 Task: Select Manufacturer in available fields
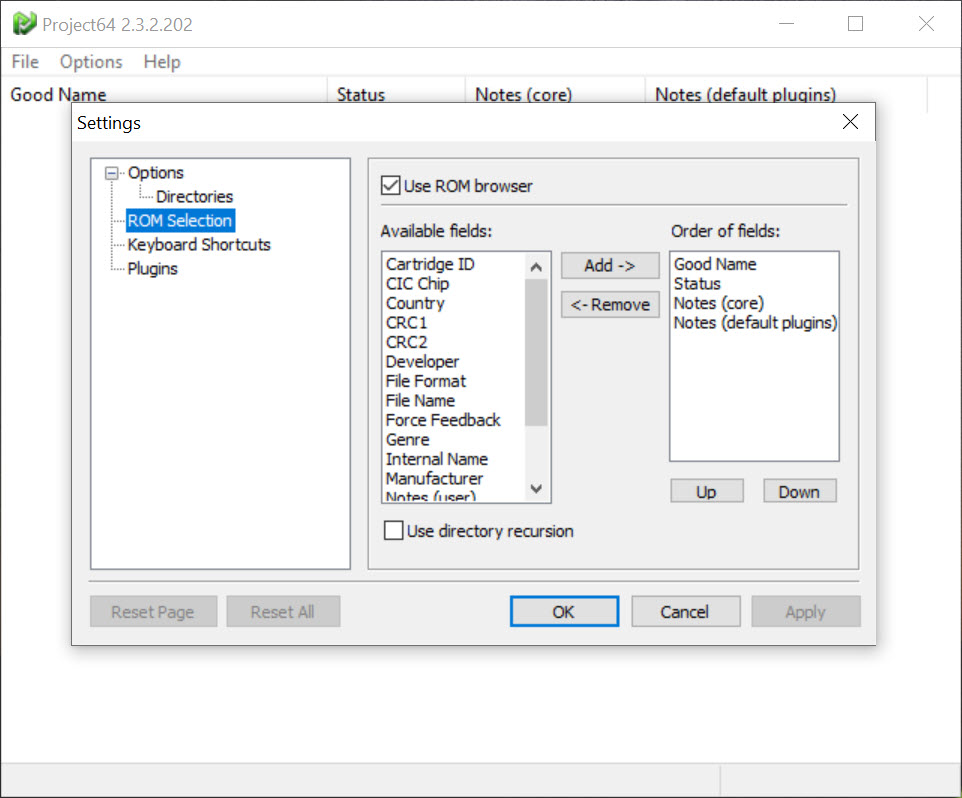pos(434,478)
